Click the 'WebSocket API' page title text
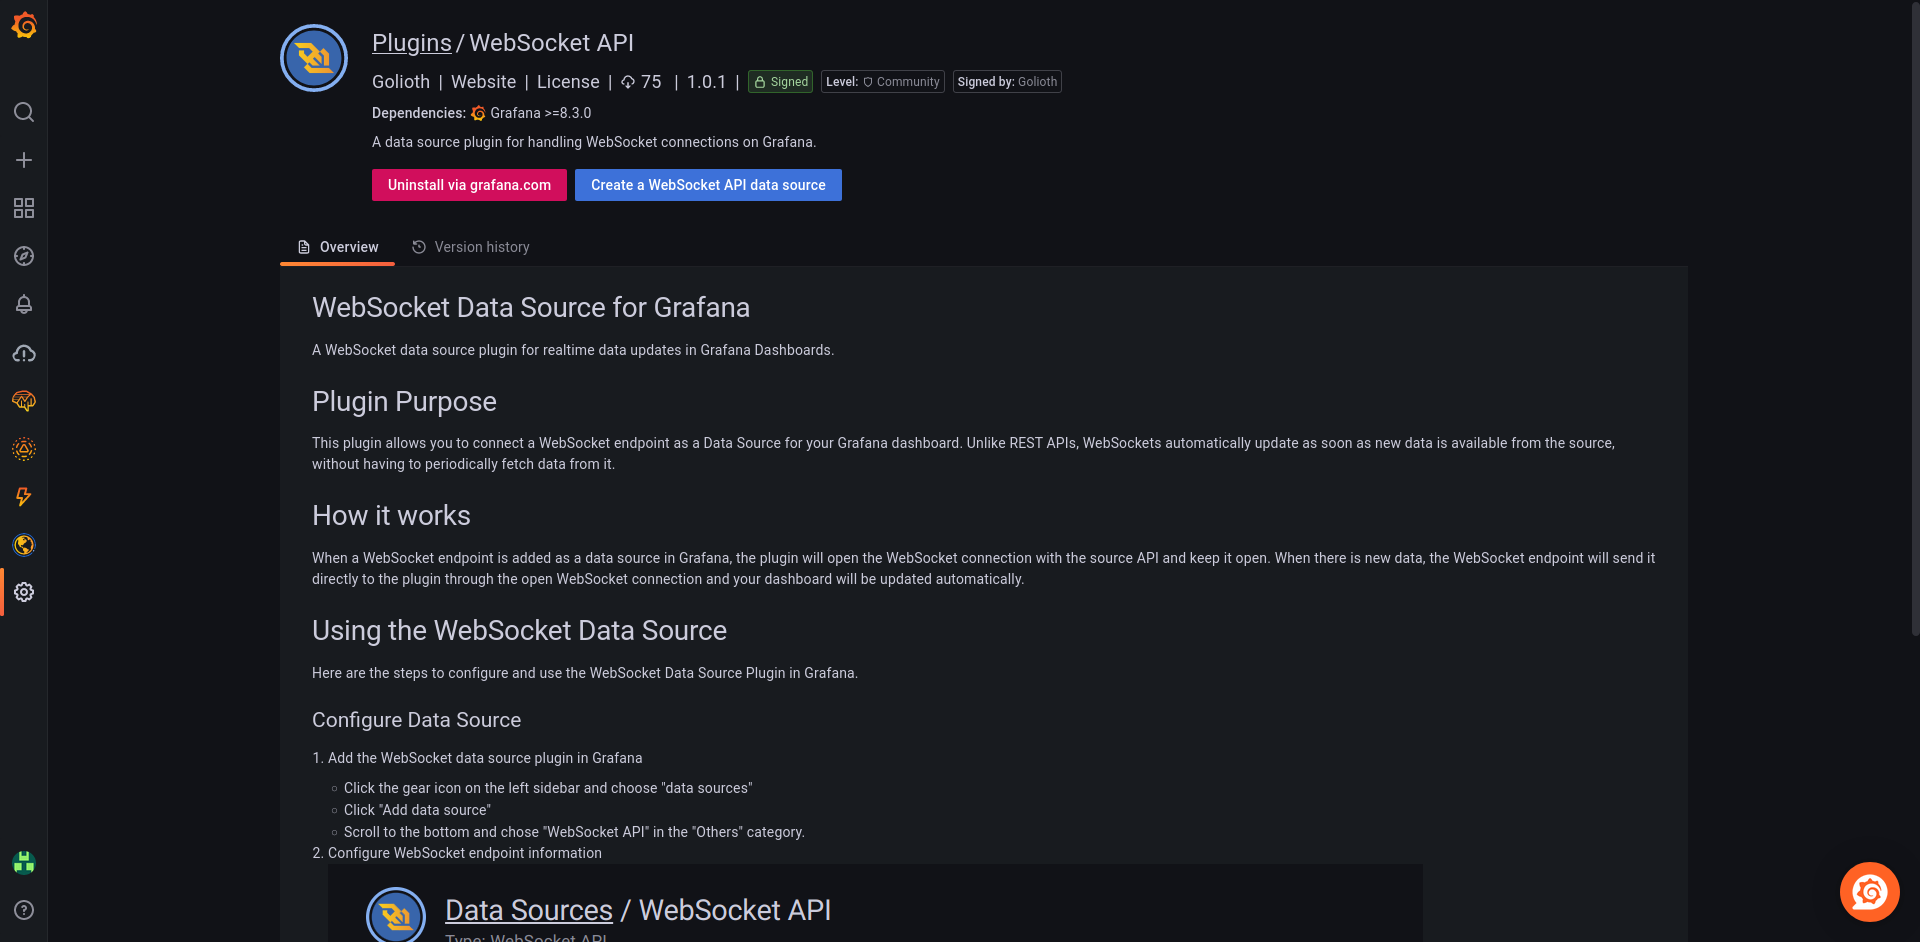The height and width of the screenshot is (942, 1920). (552, 43)
